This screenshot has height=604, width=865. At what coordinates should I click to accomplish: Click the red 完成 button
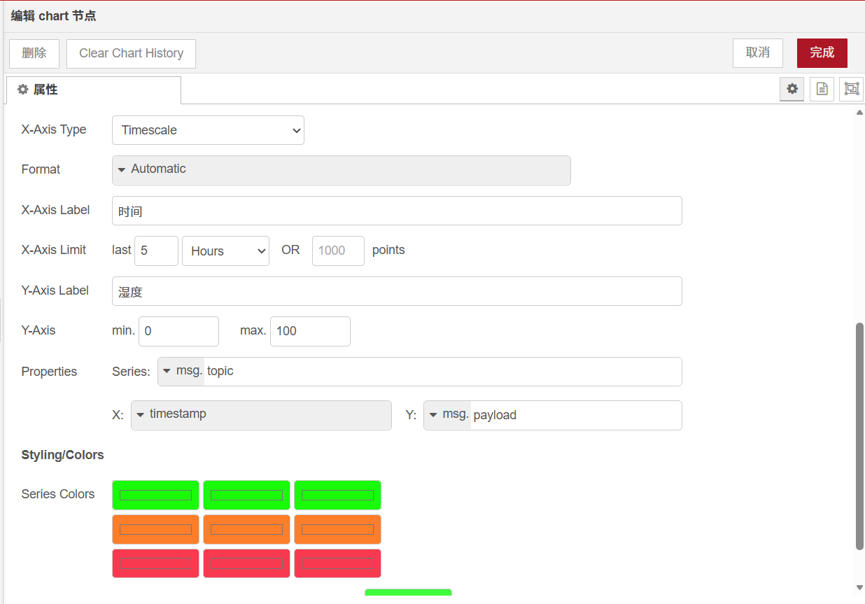821,53
